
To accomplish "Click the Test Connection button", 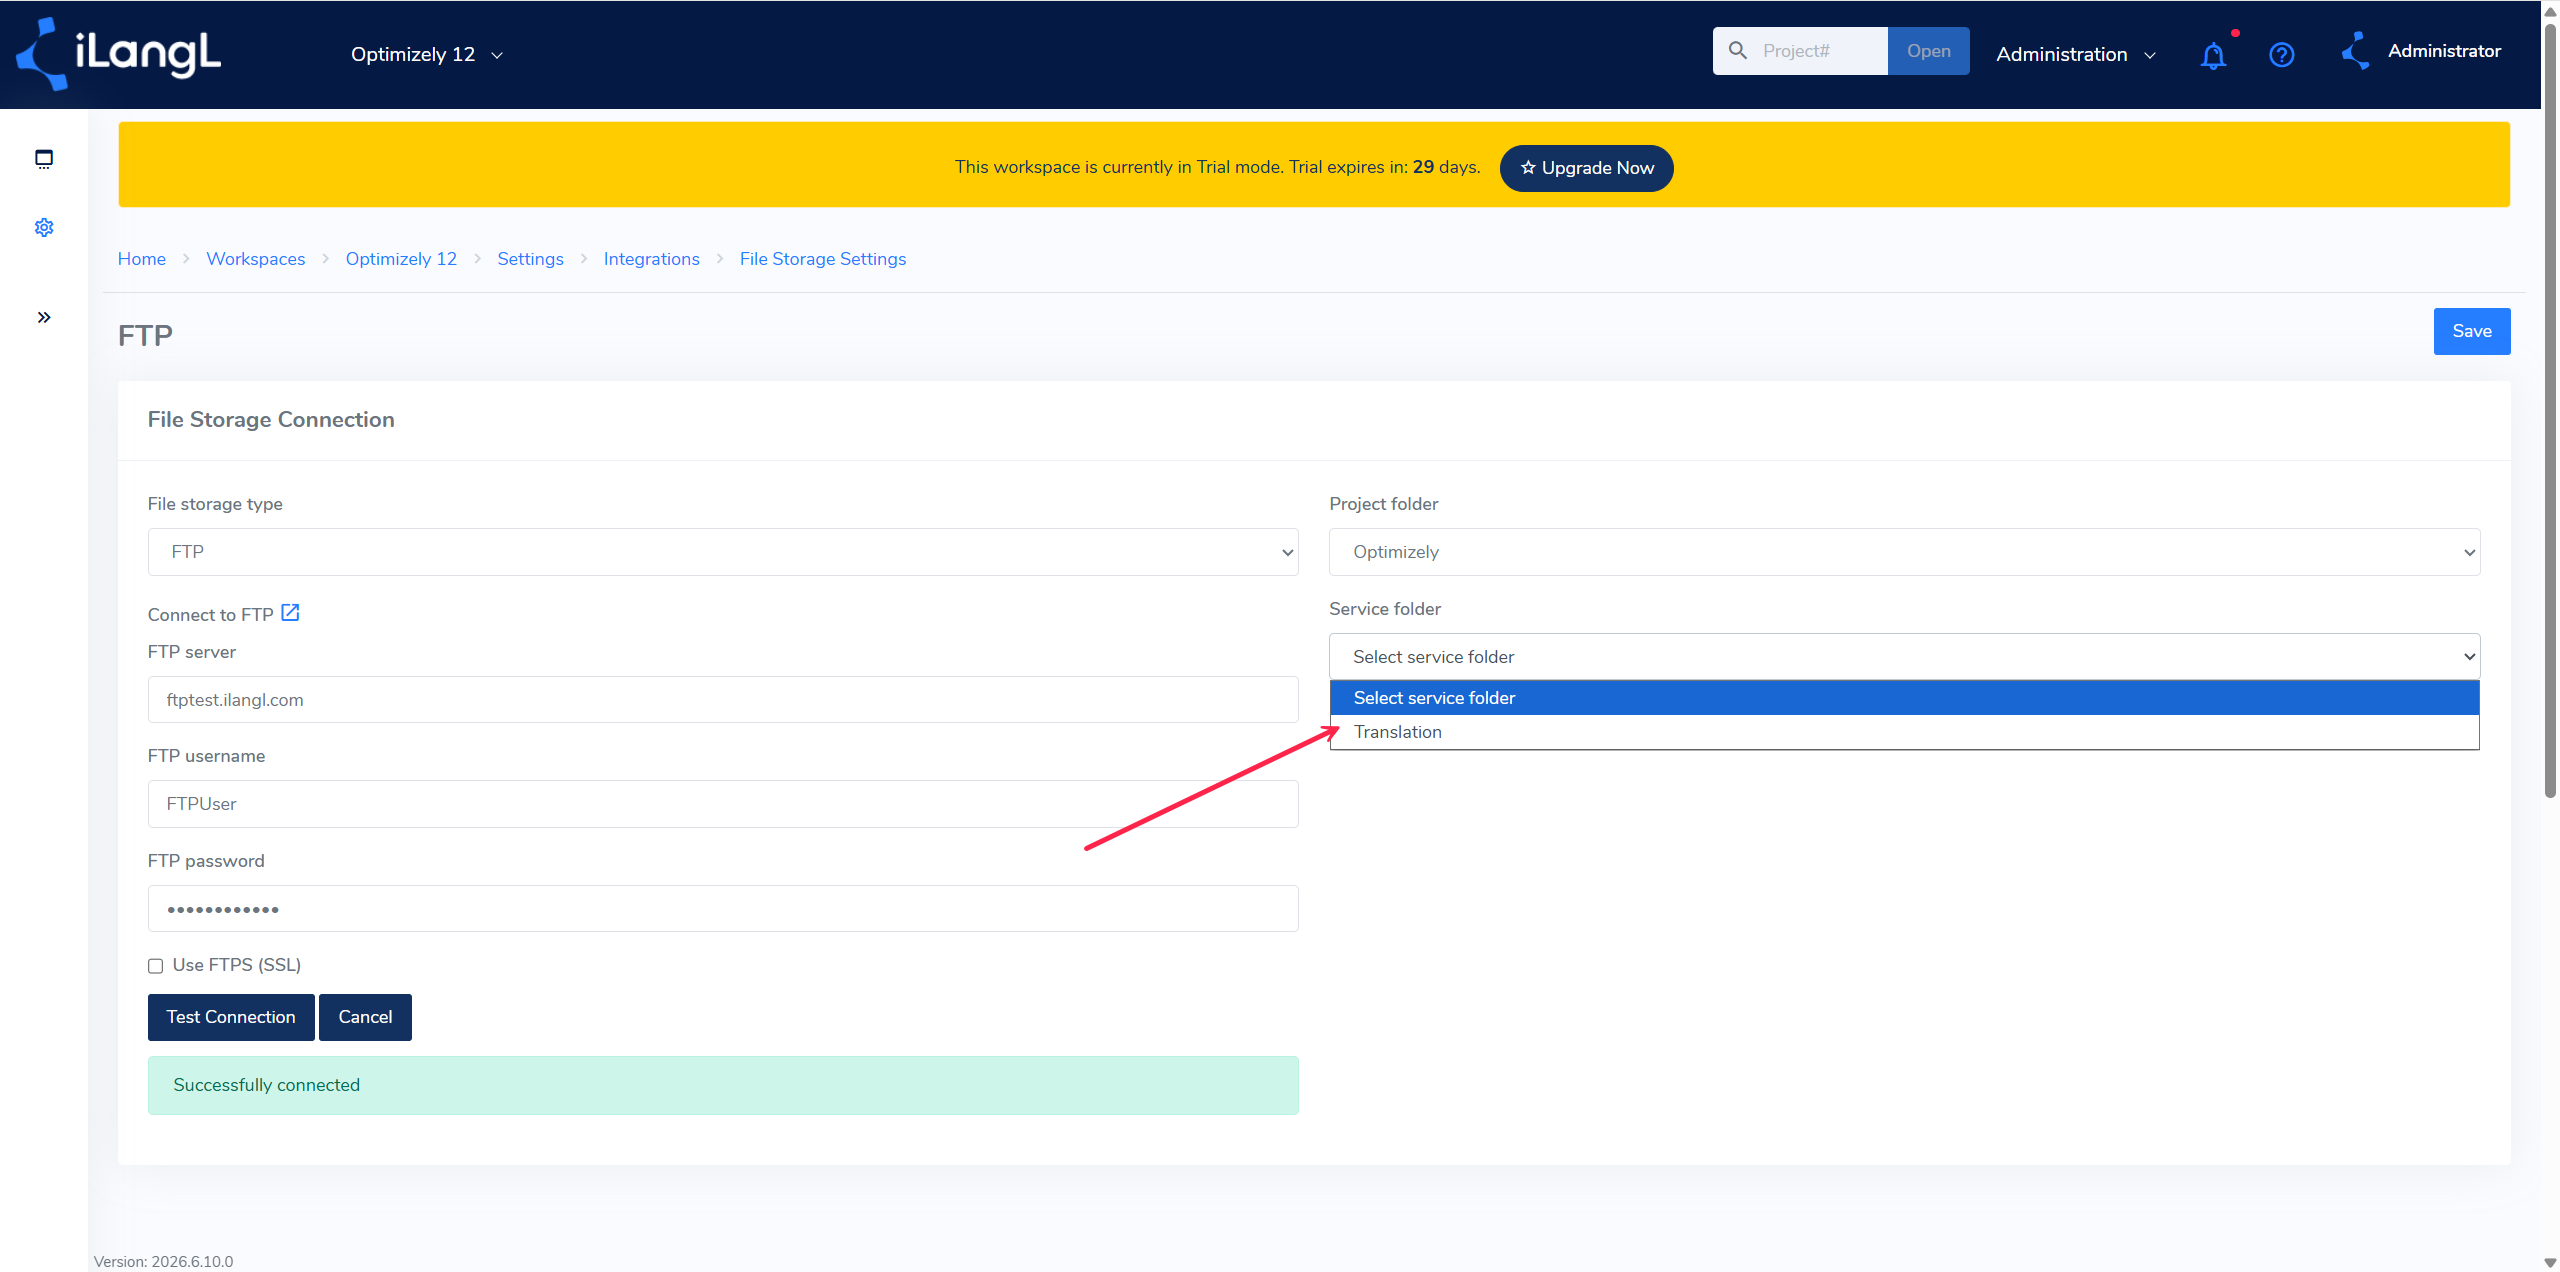I will point(231,1017).
